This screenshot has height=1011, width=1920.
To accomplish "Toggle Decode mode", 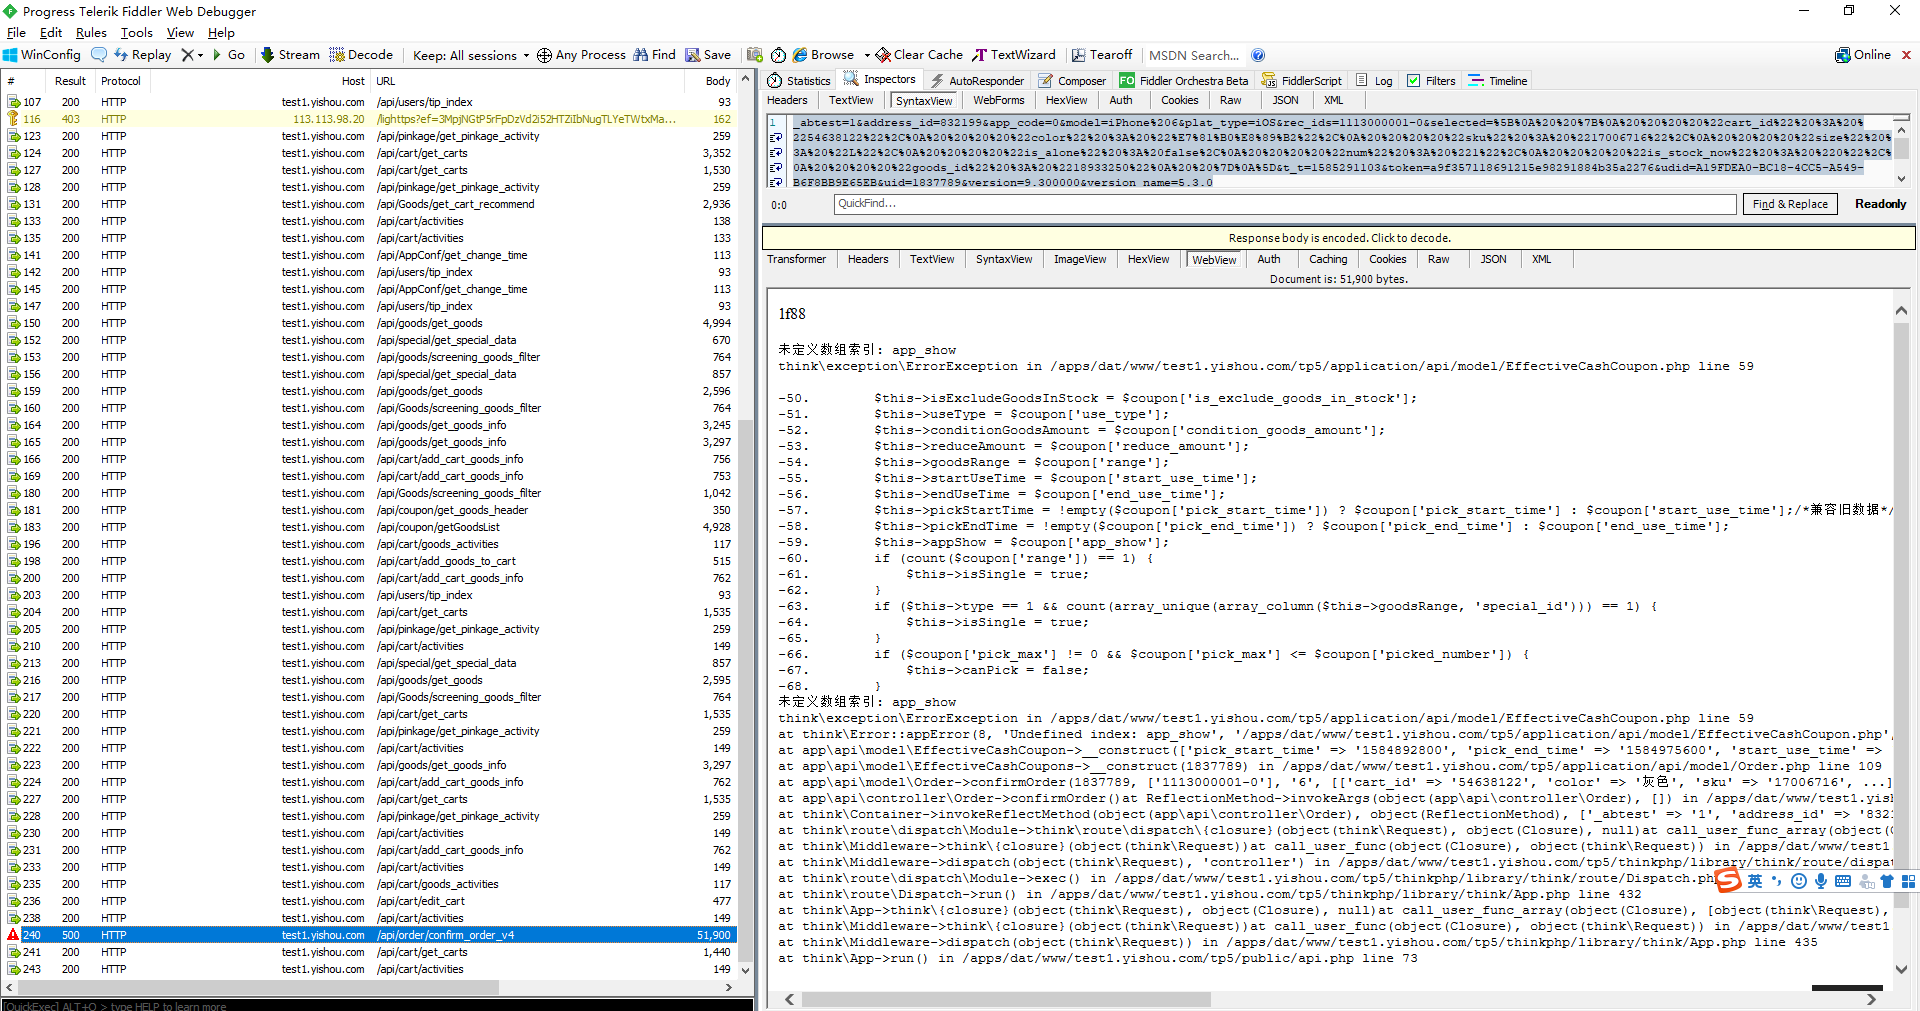I will (361, 55).
